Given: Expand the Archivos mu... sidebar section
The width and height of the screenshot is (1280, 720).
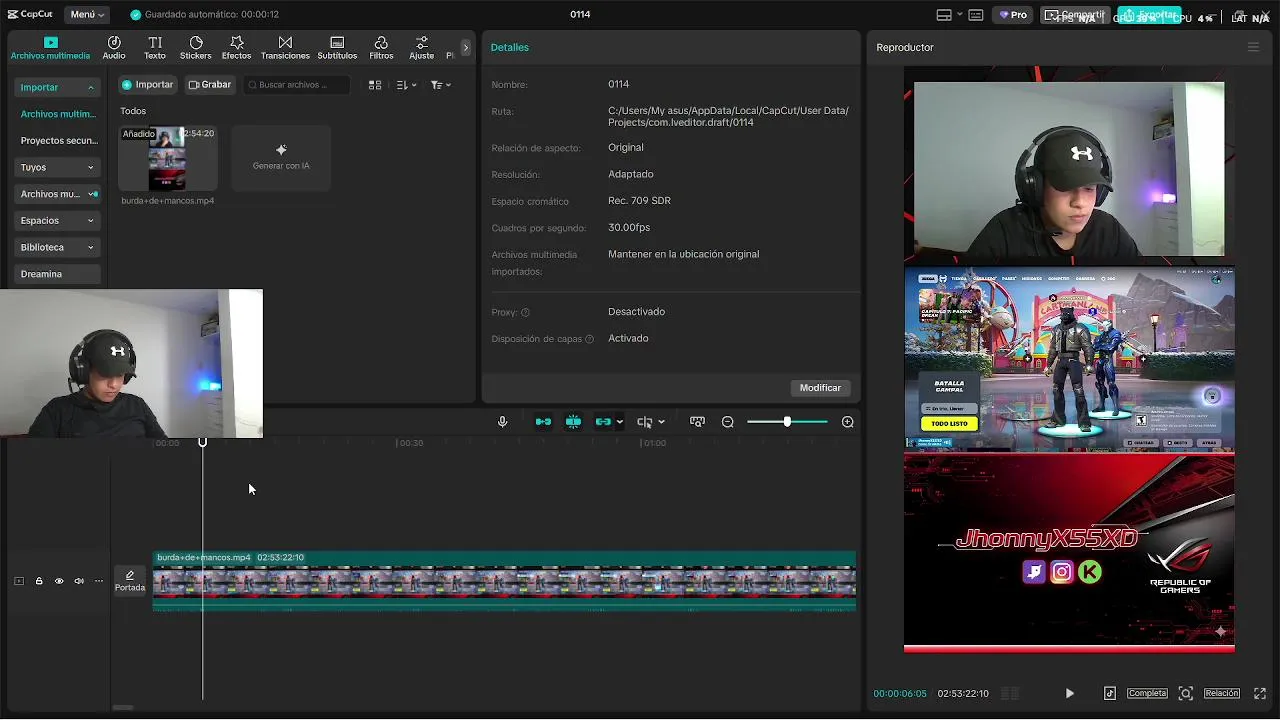Looking at the screenshot, I should pos(57,194).
